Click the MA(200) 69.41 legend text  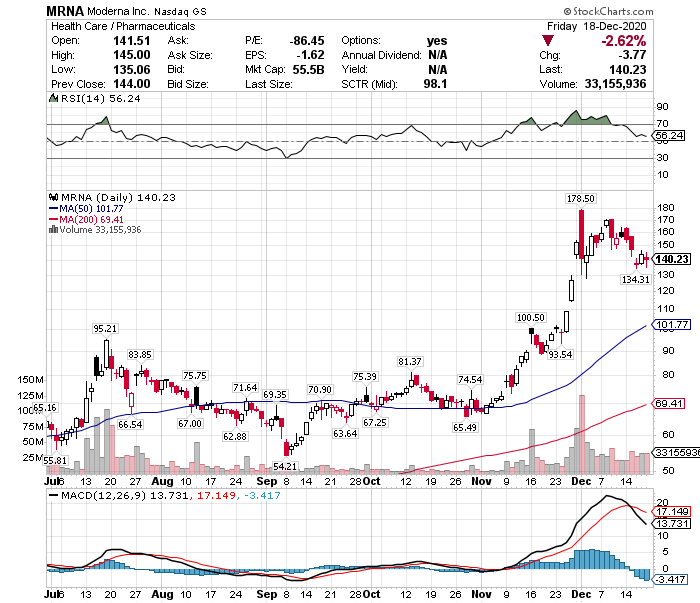[x=92, y=219]
